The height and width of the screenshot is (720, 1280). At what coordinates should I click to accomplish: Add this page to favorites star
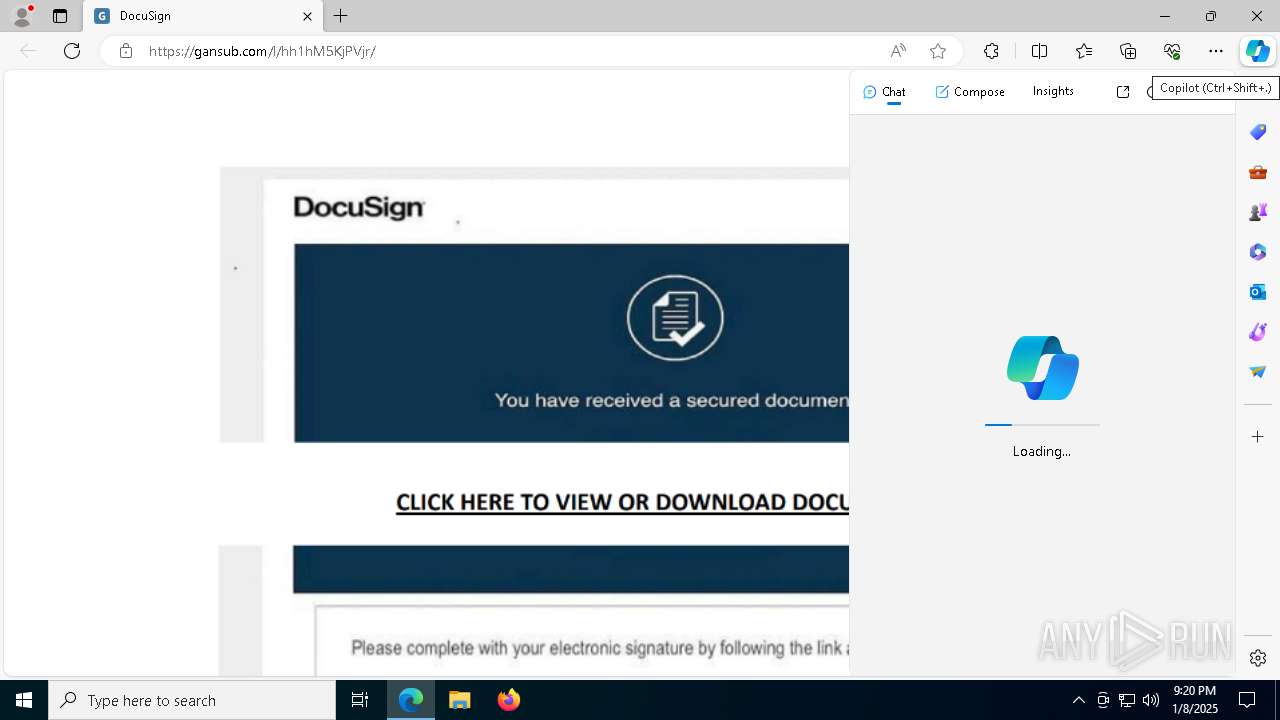coord(938,51)
